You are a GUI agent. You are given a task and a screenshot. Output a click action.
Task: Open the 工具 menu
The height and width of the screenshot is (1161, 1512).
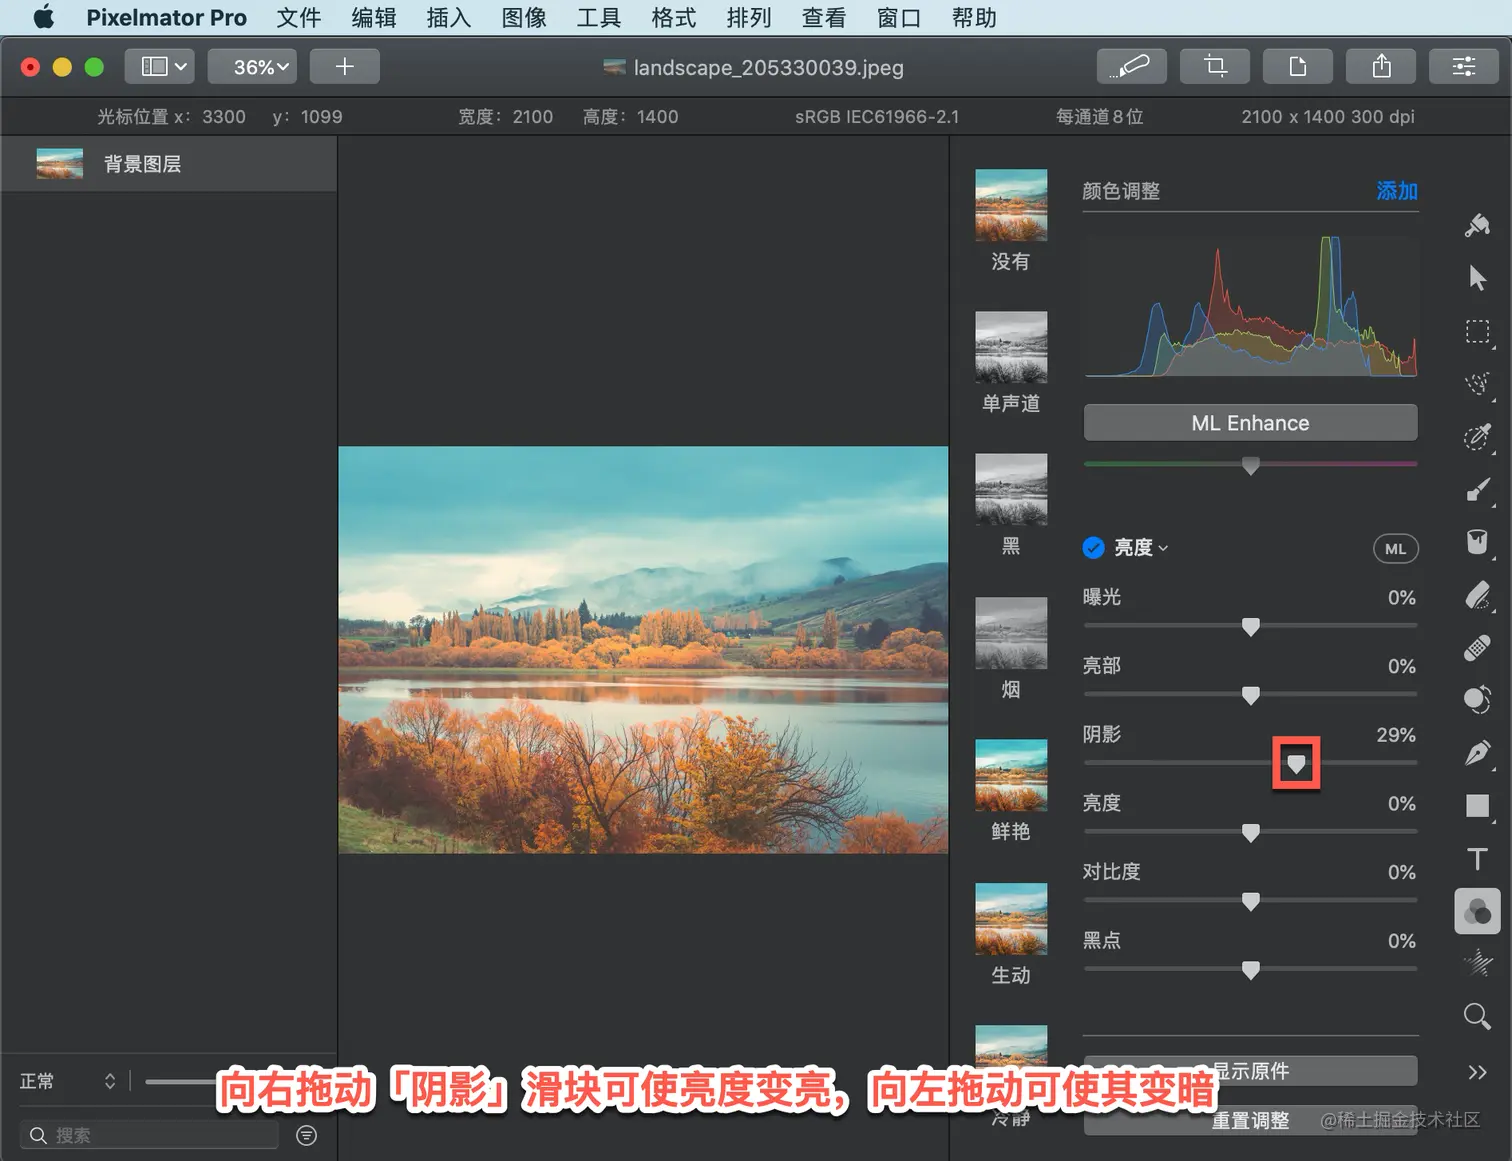point(599,17)
